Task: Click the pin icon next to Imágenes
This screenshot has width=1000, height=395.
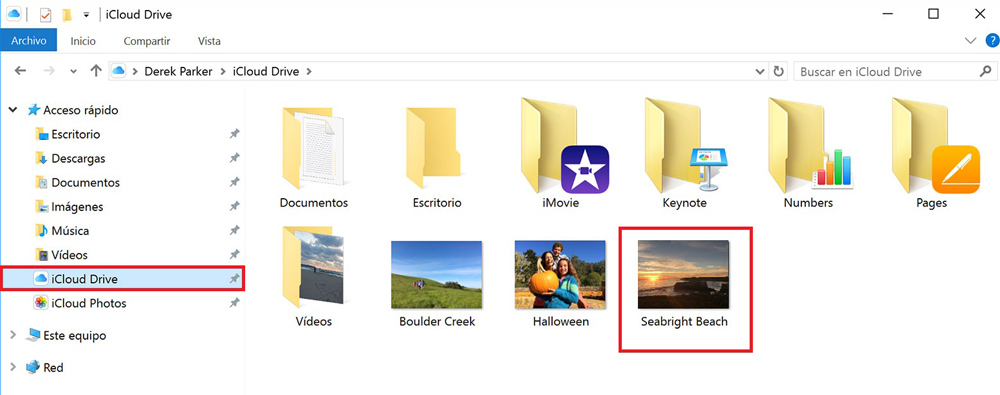Action: [x=235, y=207]
